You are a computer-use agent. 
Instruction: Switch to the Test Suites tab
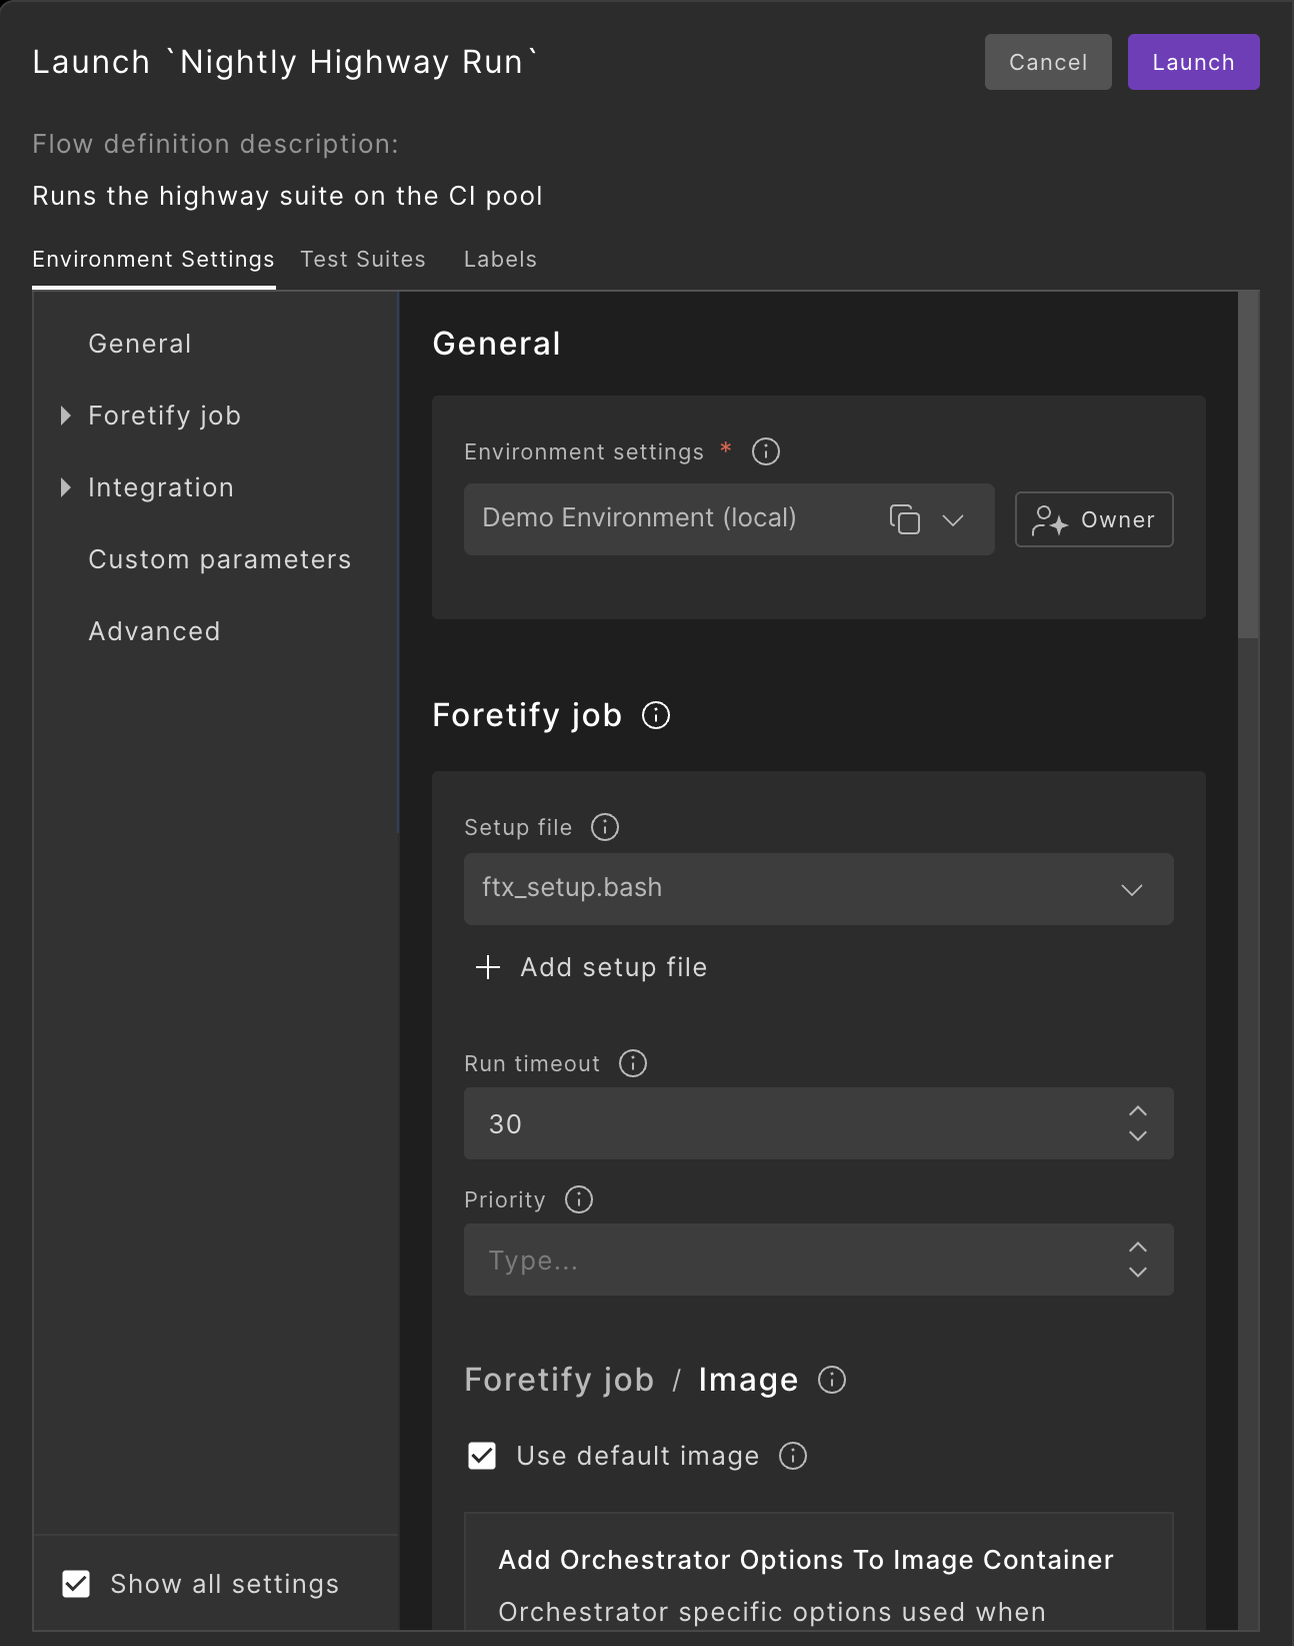pos(363,259)
